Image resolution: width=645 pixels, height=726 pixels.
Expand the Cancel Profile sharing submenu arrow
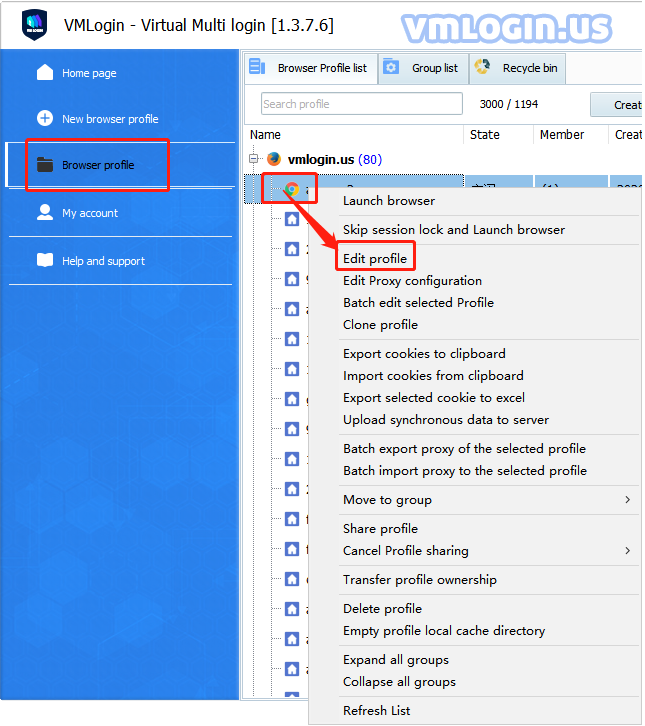(x=628, y=551)
